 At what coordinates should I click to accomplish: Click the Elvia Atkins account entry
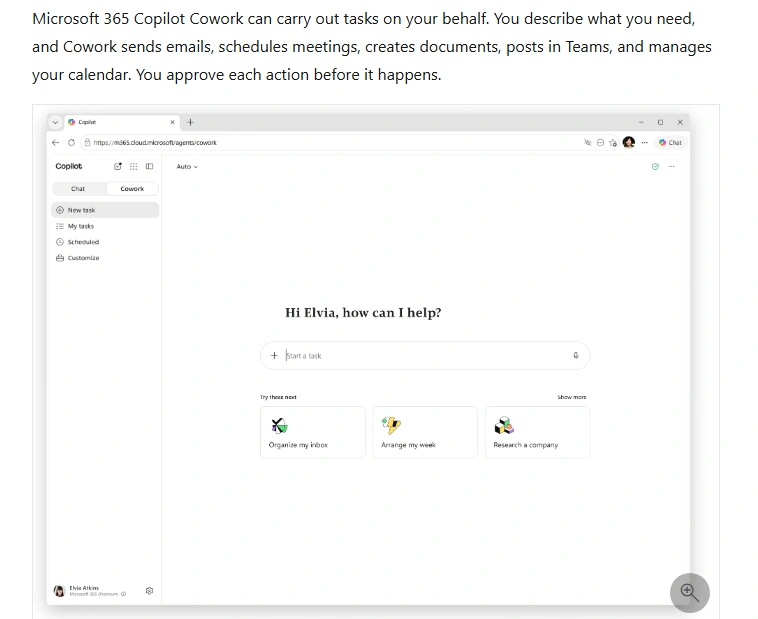[89, 591]
